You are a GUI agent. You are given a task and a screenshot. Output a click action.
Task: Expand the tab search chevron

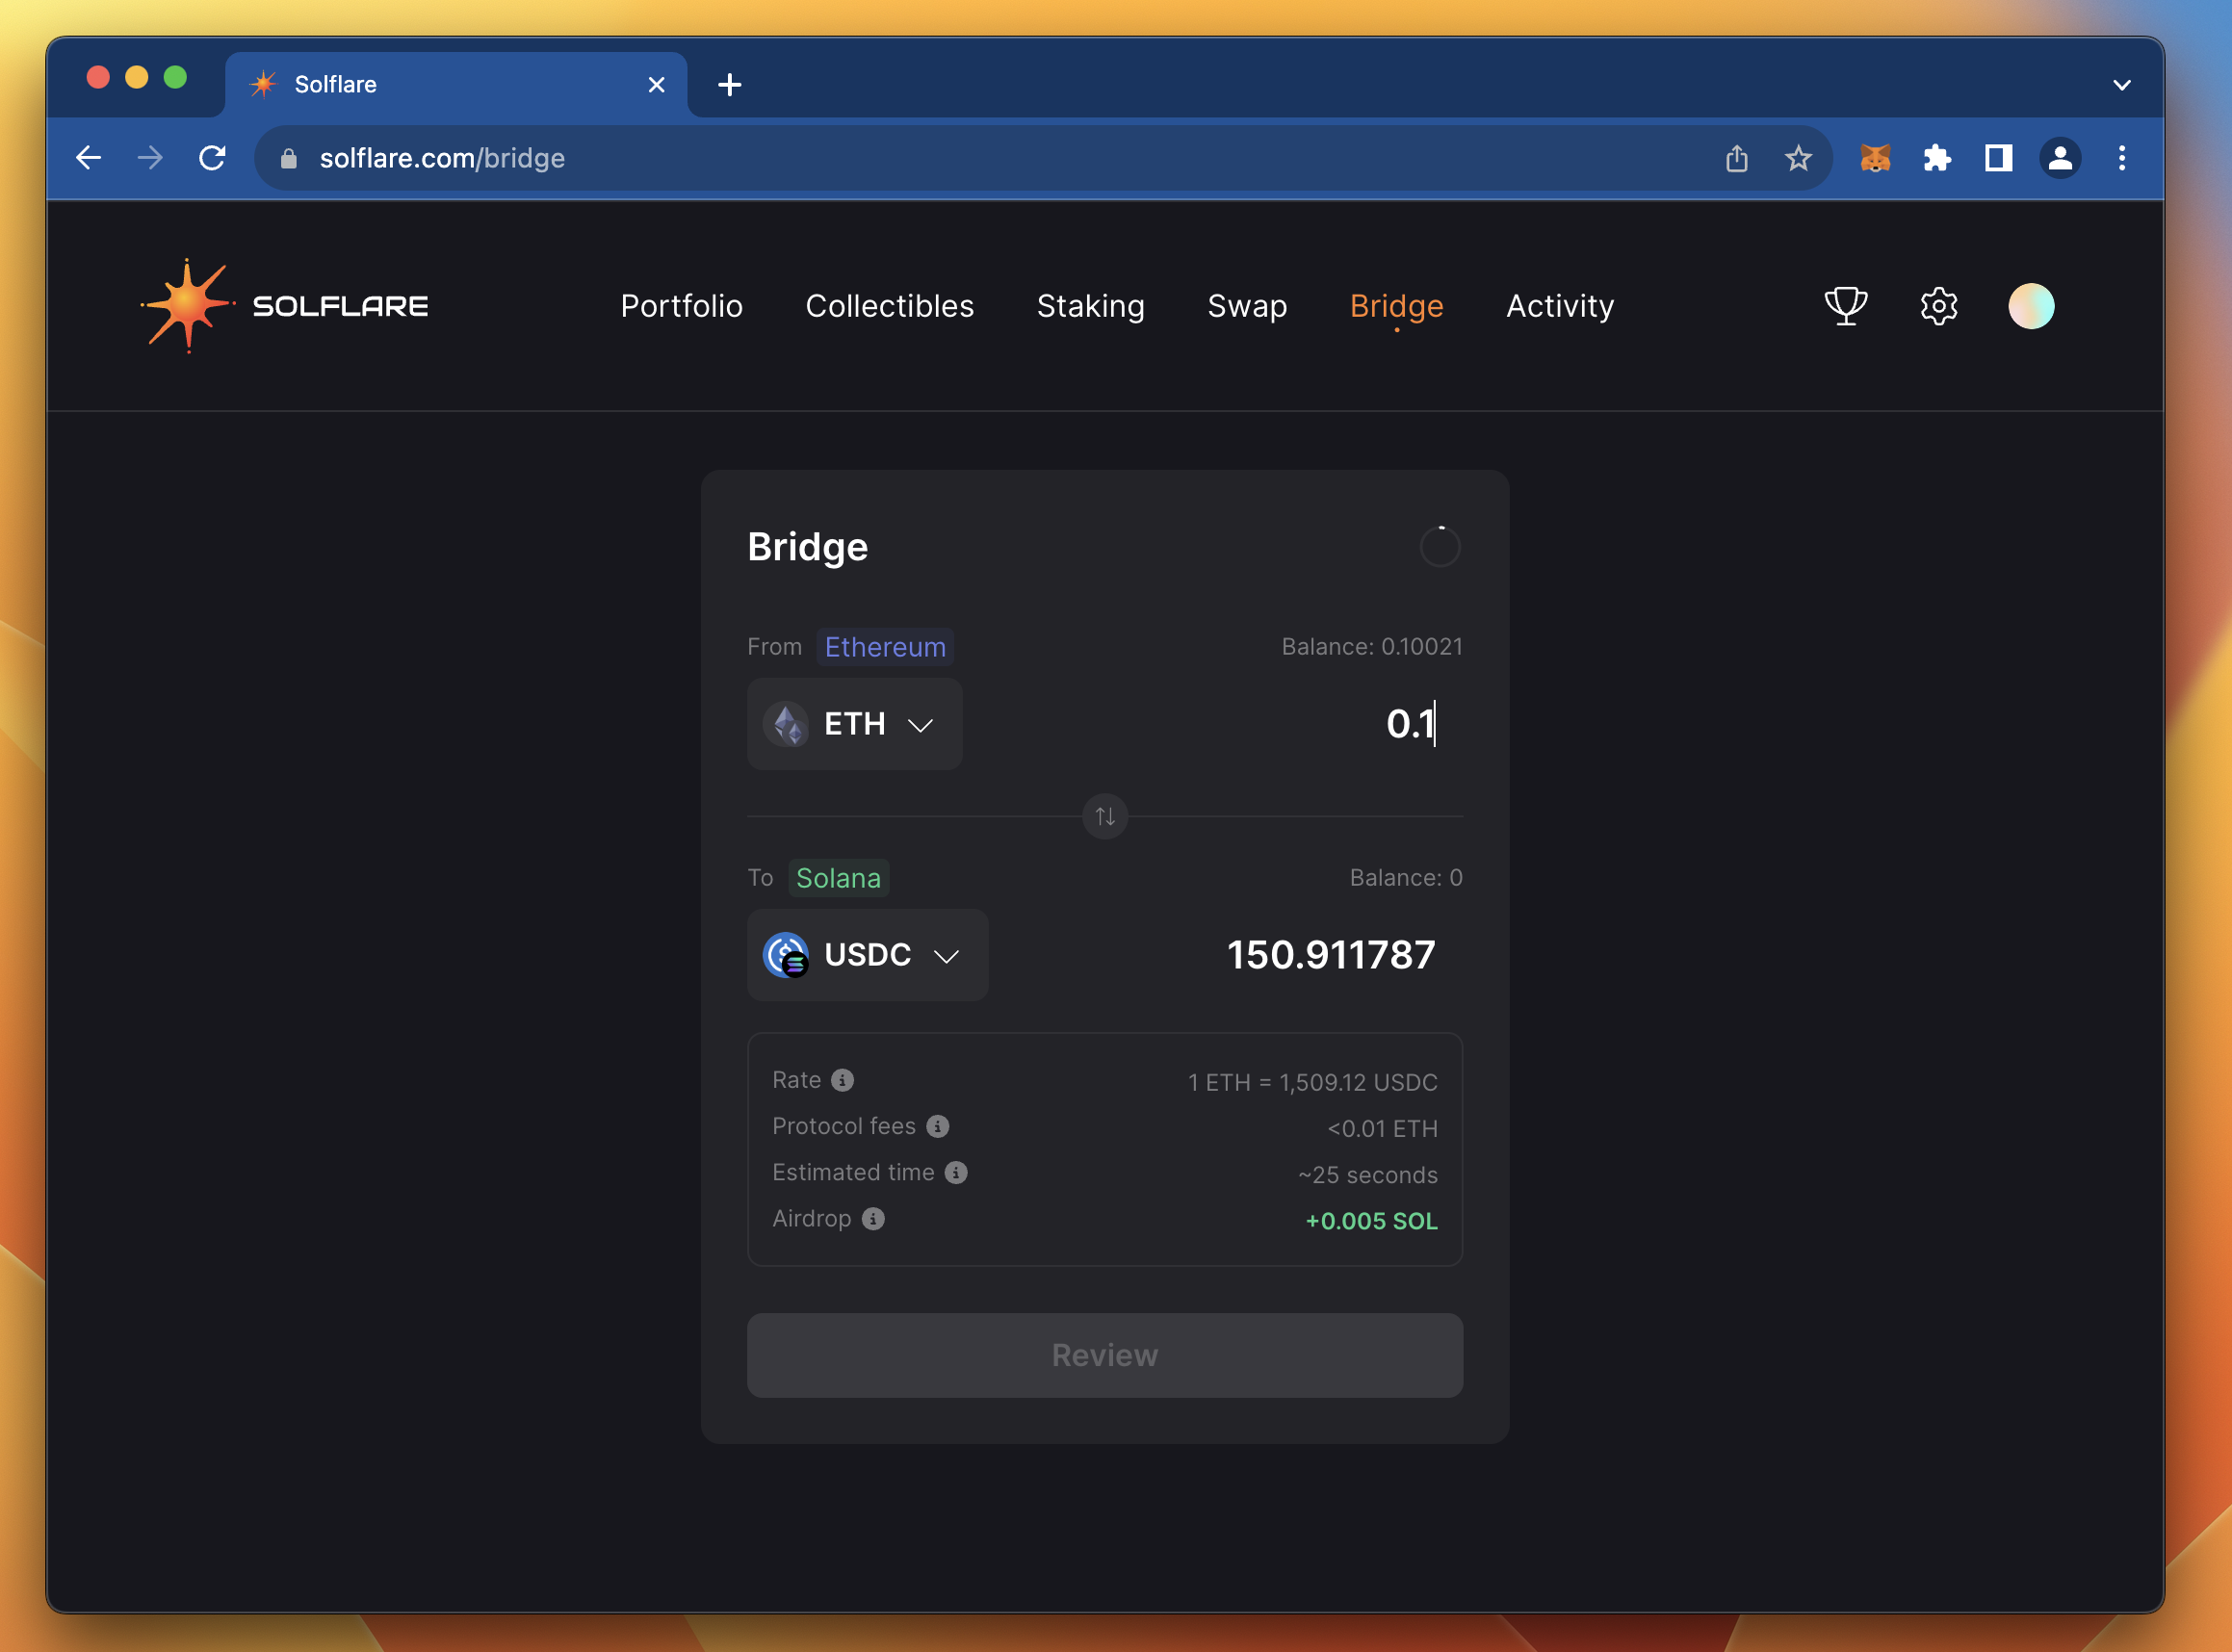pos(2121,85)
